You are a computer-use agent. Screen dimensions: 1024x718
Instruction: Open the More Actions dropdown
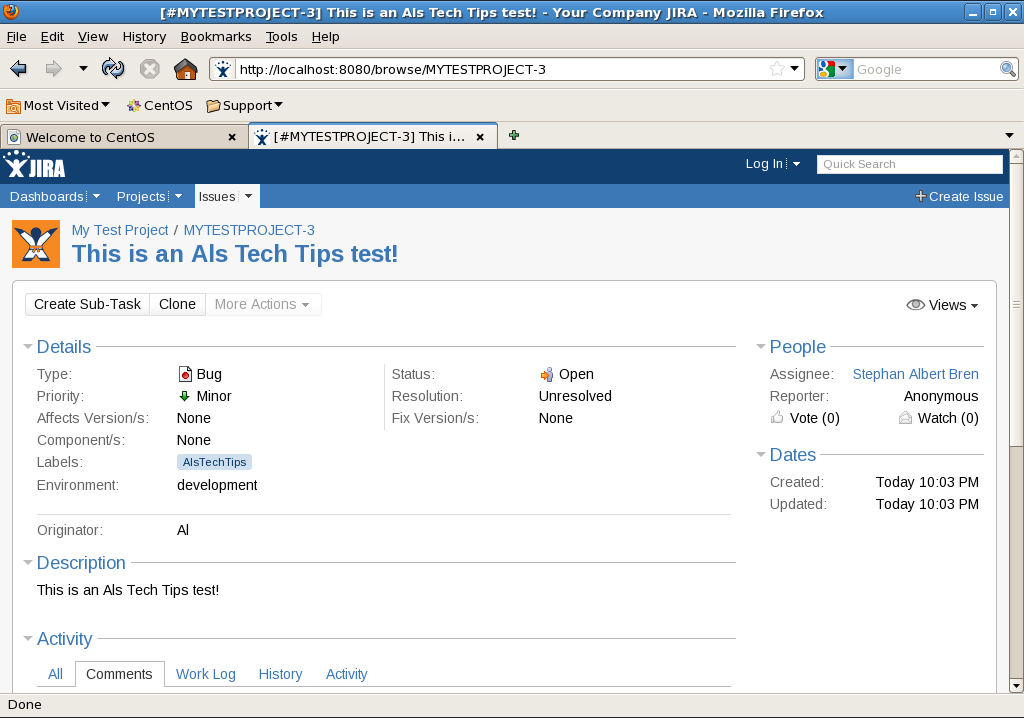tap(263, 304)
